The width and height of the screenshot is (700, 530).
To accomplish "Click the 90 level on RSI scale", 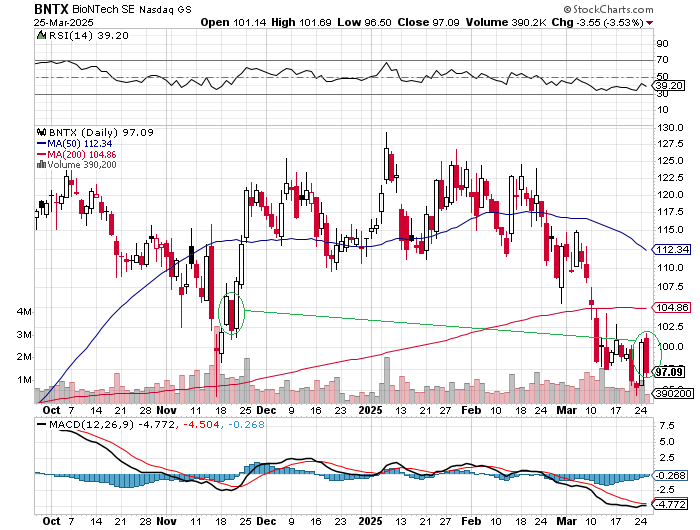I will coord(662,43).
